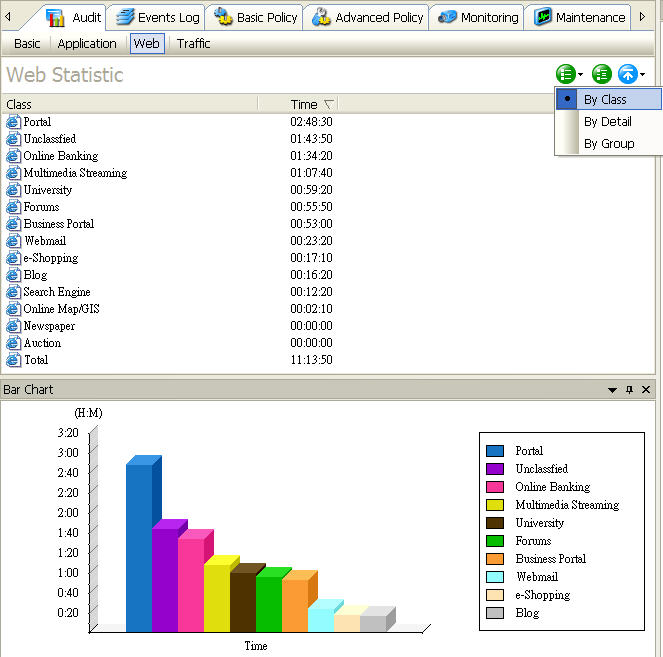This screenshot has height=657, width=663.
Task: Click the Blog row icon
Action: [13, 275]
